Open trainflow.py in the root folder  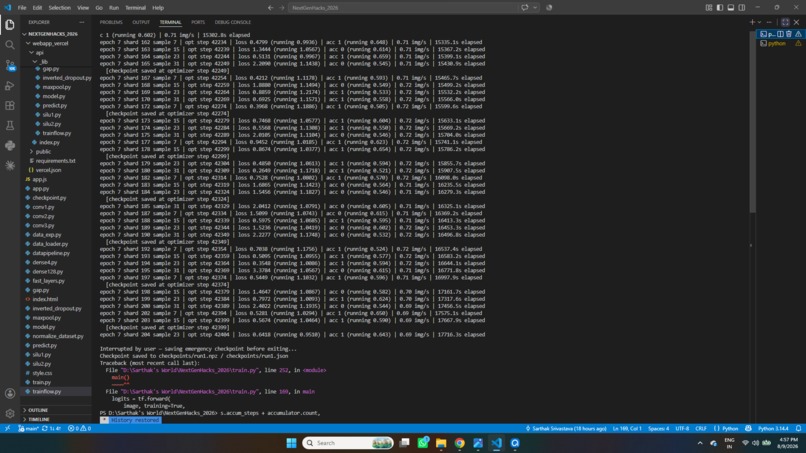pyautogui.click(x=46, y=391)
